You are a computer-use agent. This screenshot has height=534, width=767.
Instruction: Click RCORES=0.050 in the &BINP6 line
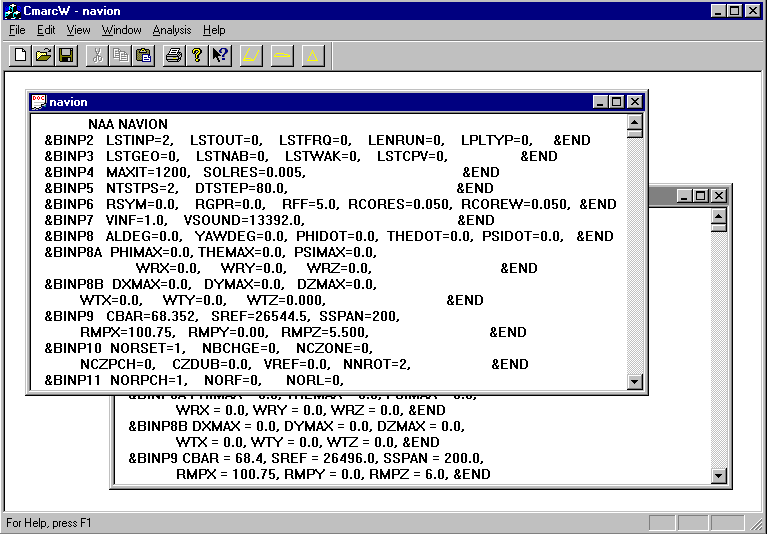pyautogui.click(x=399, y=204)
